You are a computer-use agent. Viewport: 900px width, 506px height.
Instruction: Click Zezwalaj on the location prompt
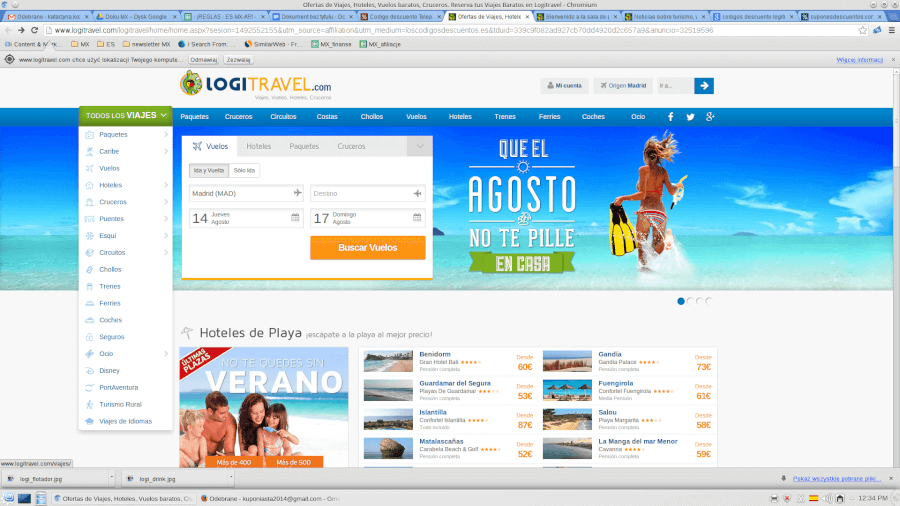coord(238,60)
